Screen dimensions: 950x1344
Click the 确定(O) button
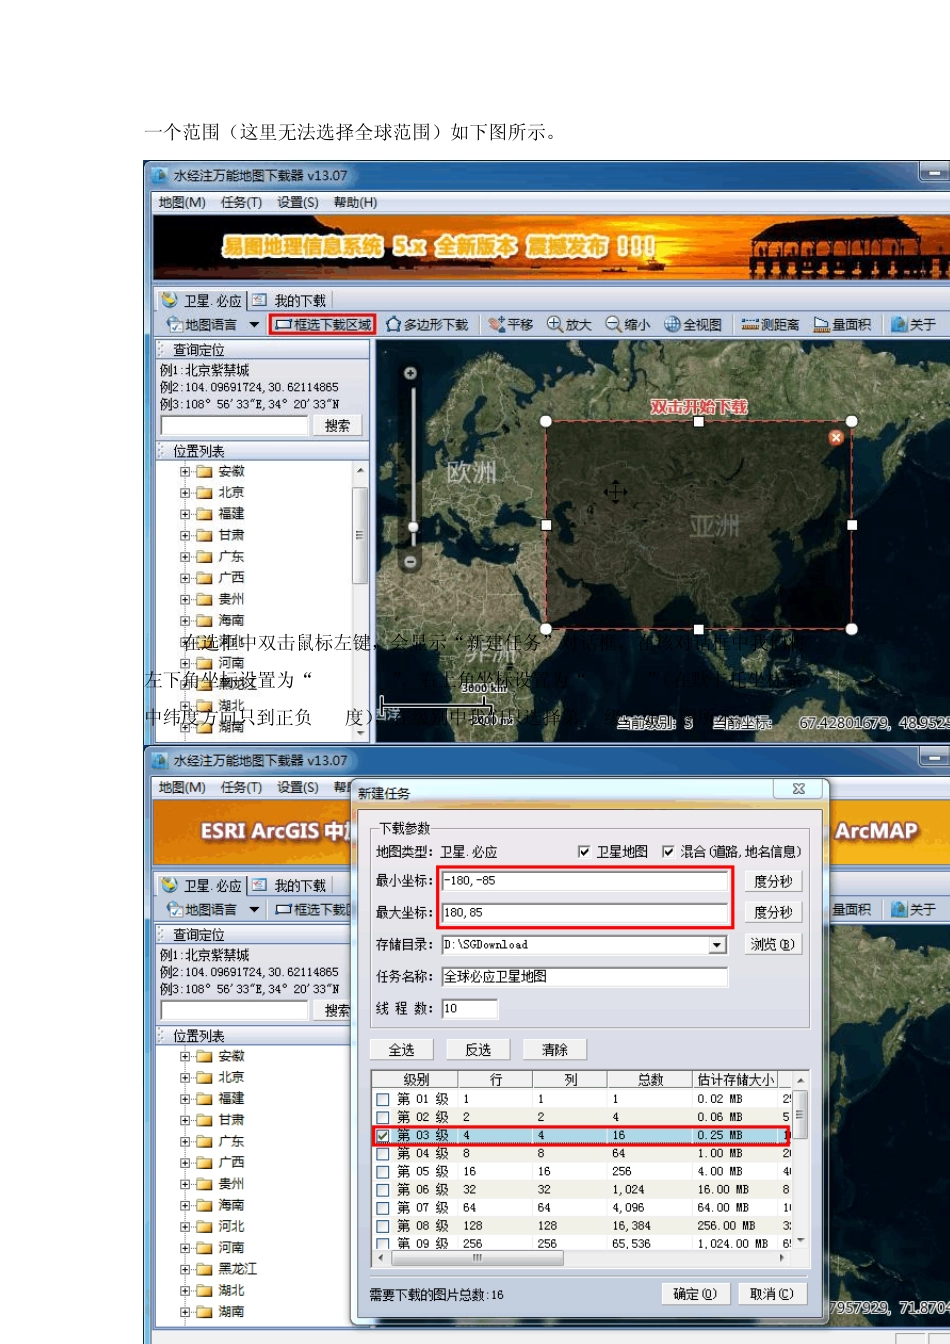pyautogui.click(x=696, y=1294)
